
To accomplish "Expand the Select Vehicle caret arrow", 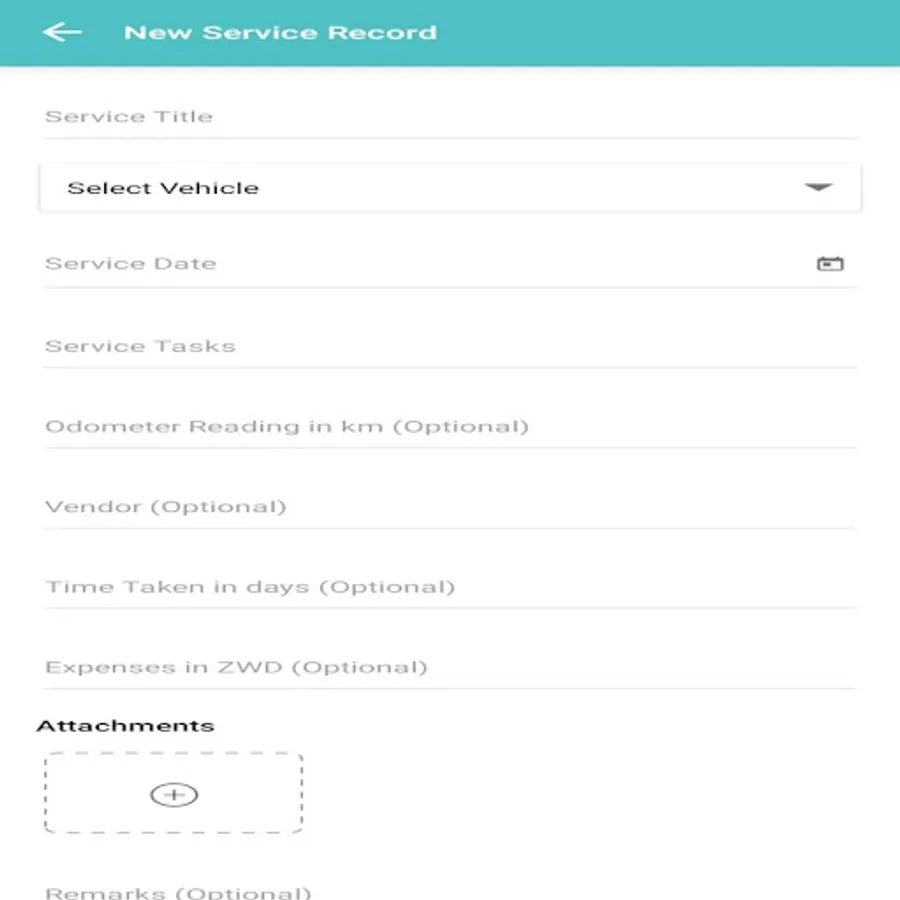I will 818,188.
